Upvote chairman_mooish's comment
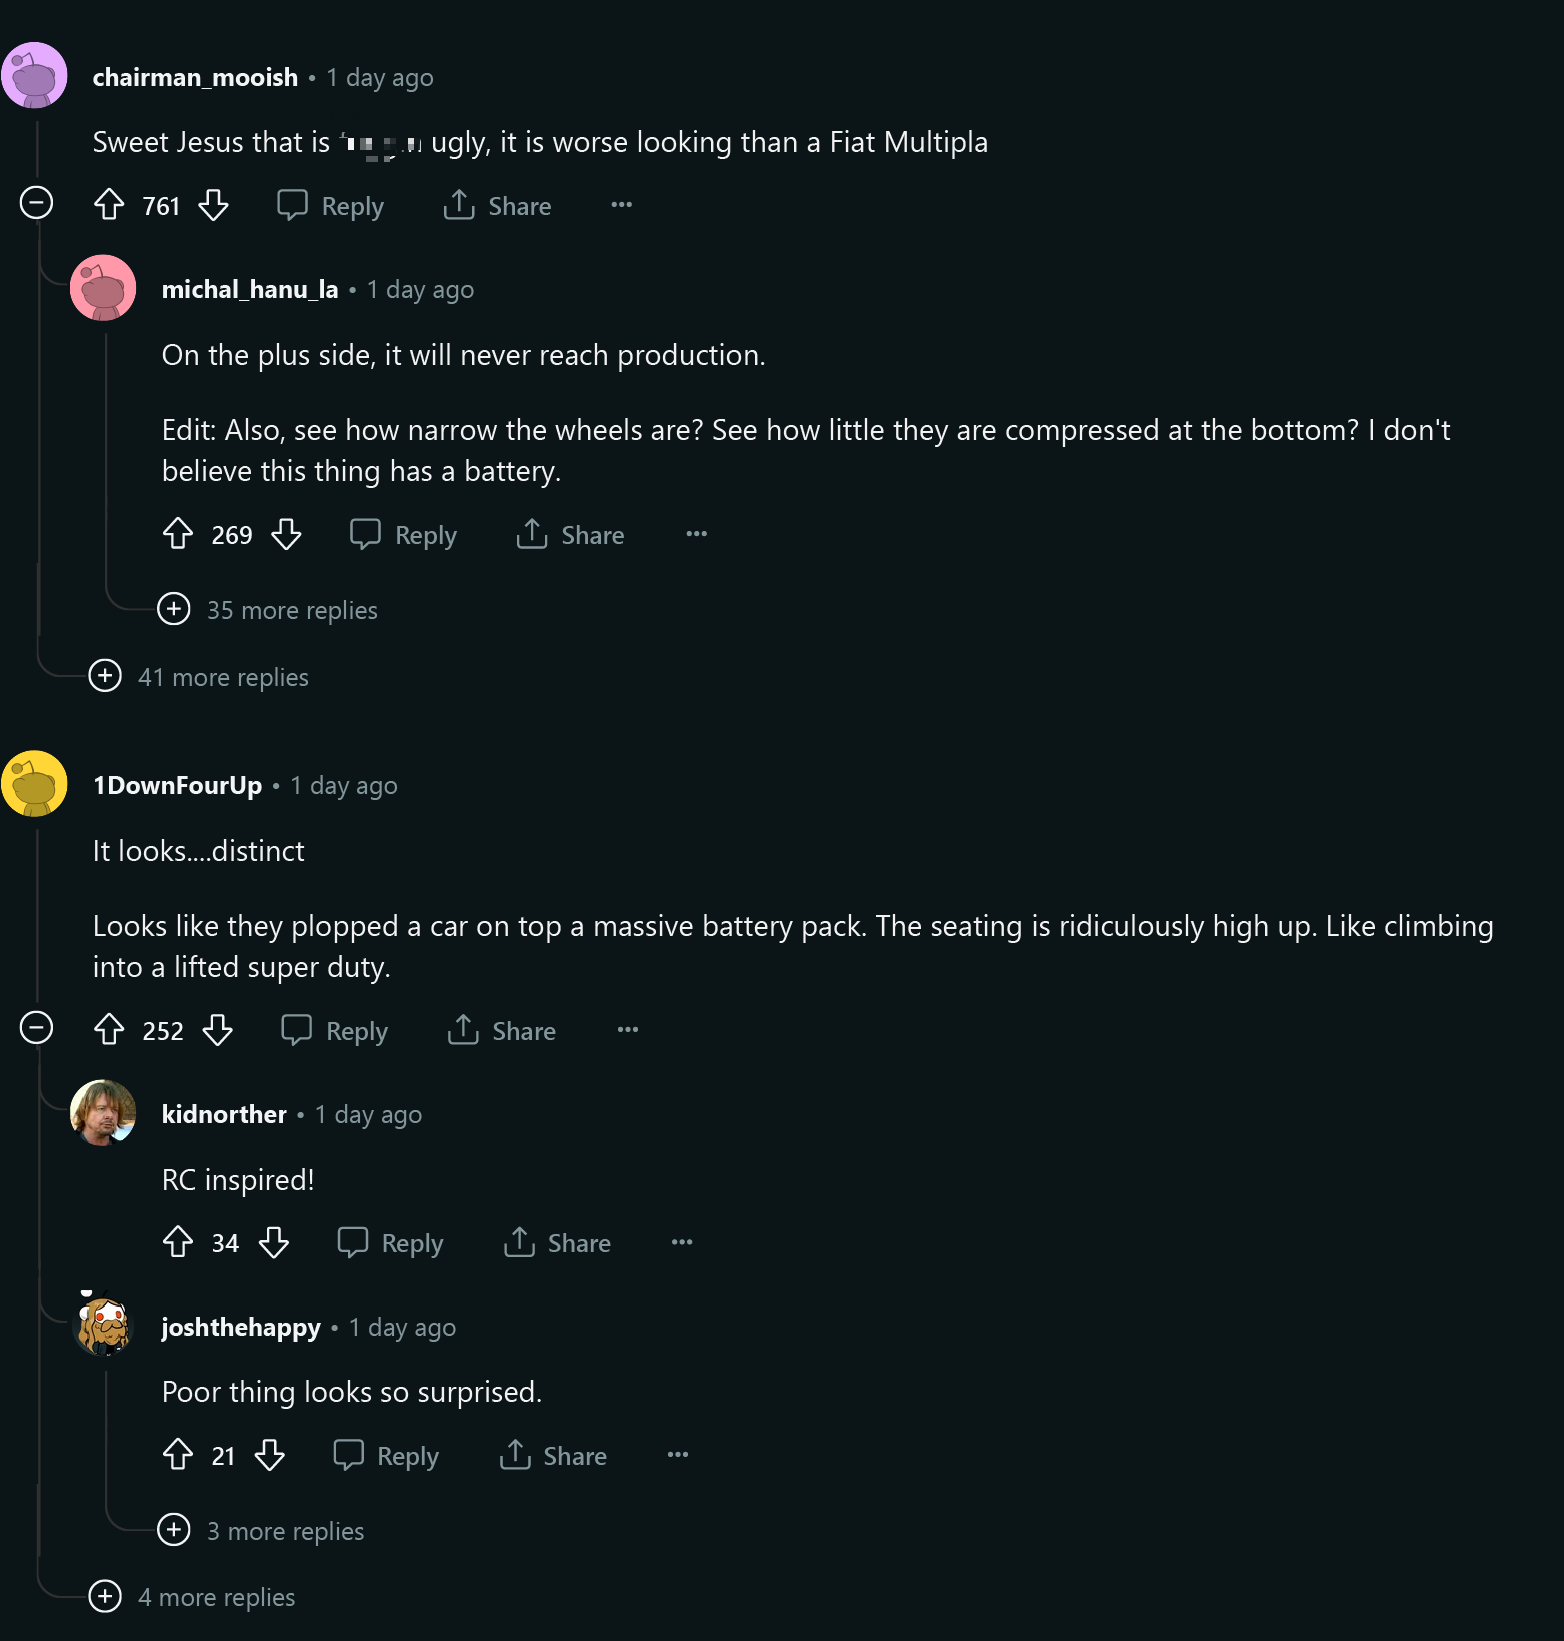This screenshot has height=1641, width=1564. pyautogui.click(x=109, y=205)
